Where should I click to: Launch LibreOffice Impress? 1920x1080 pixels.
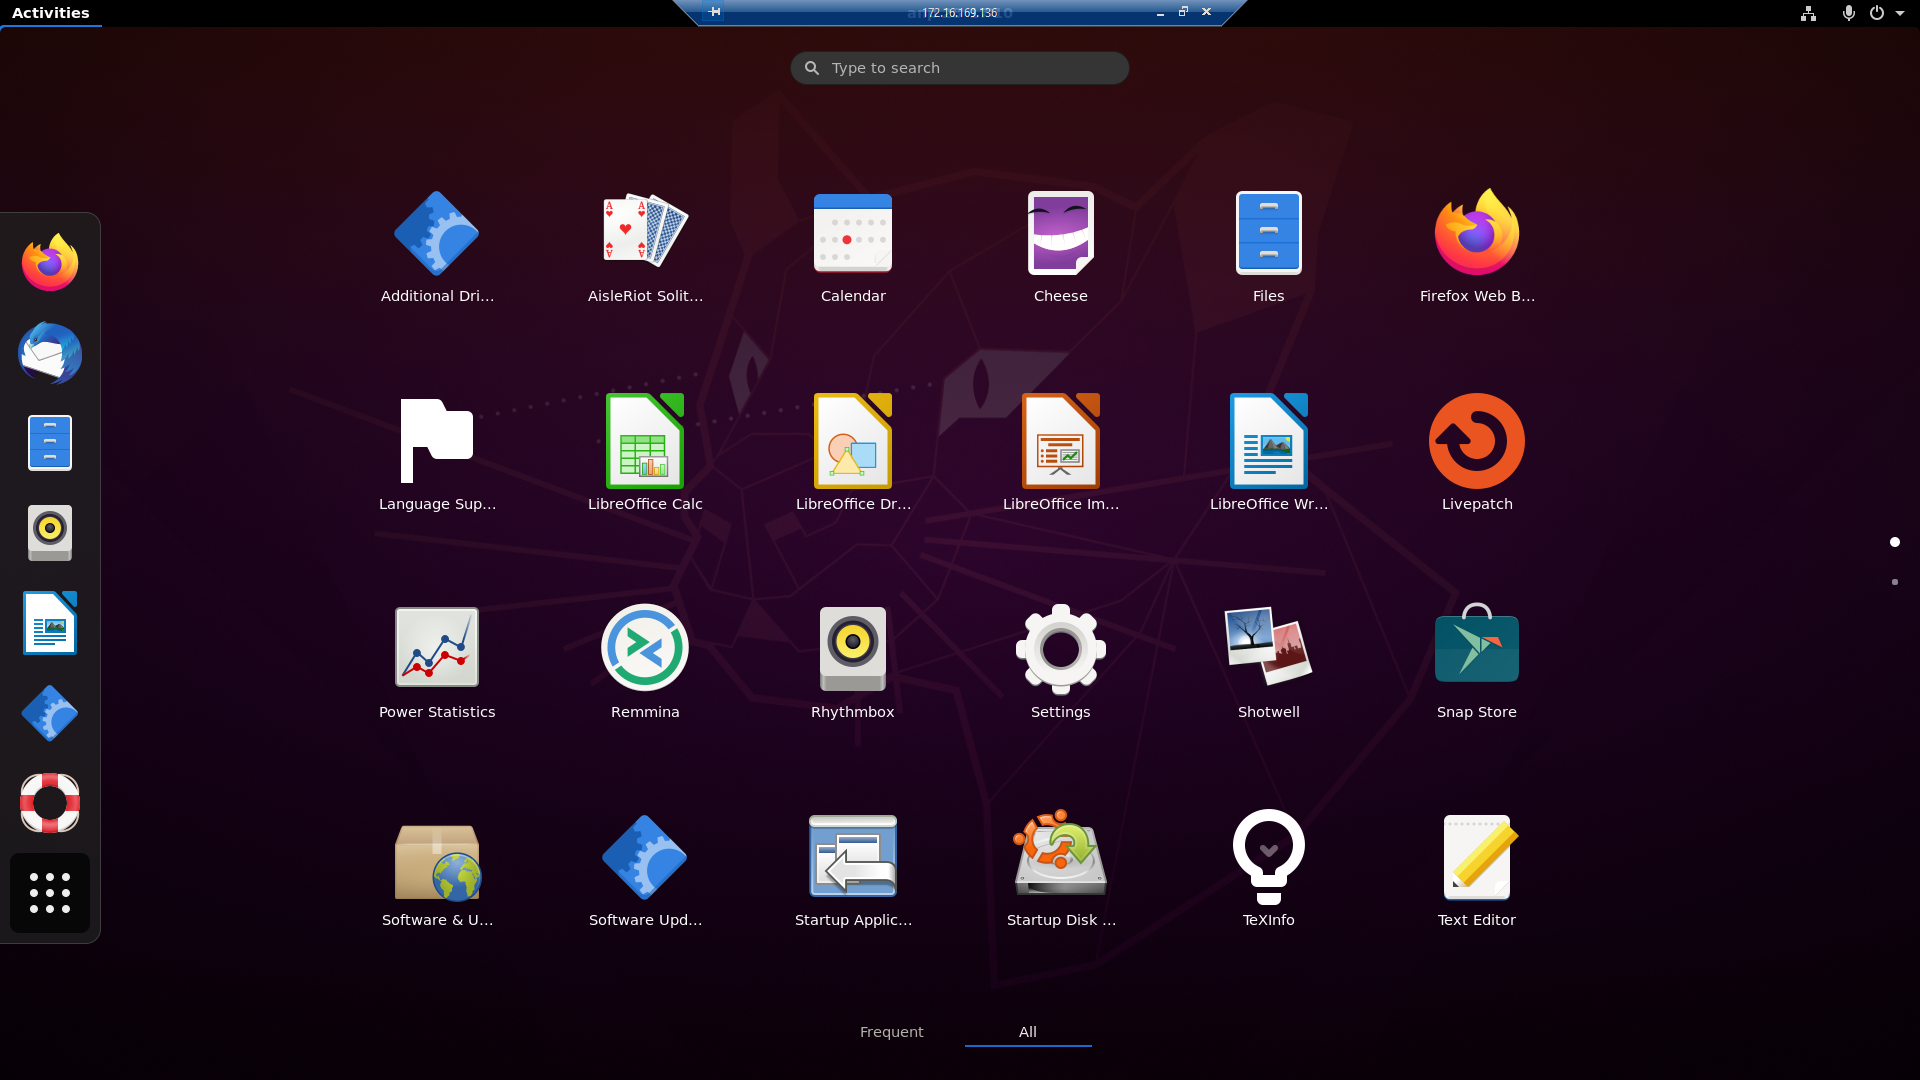[1061, 455]
